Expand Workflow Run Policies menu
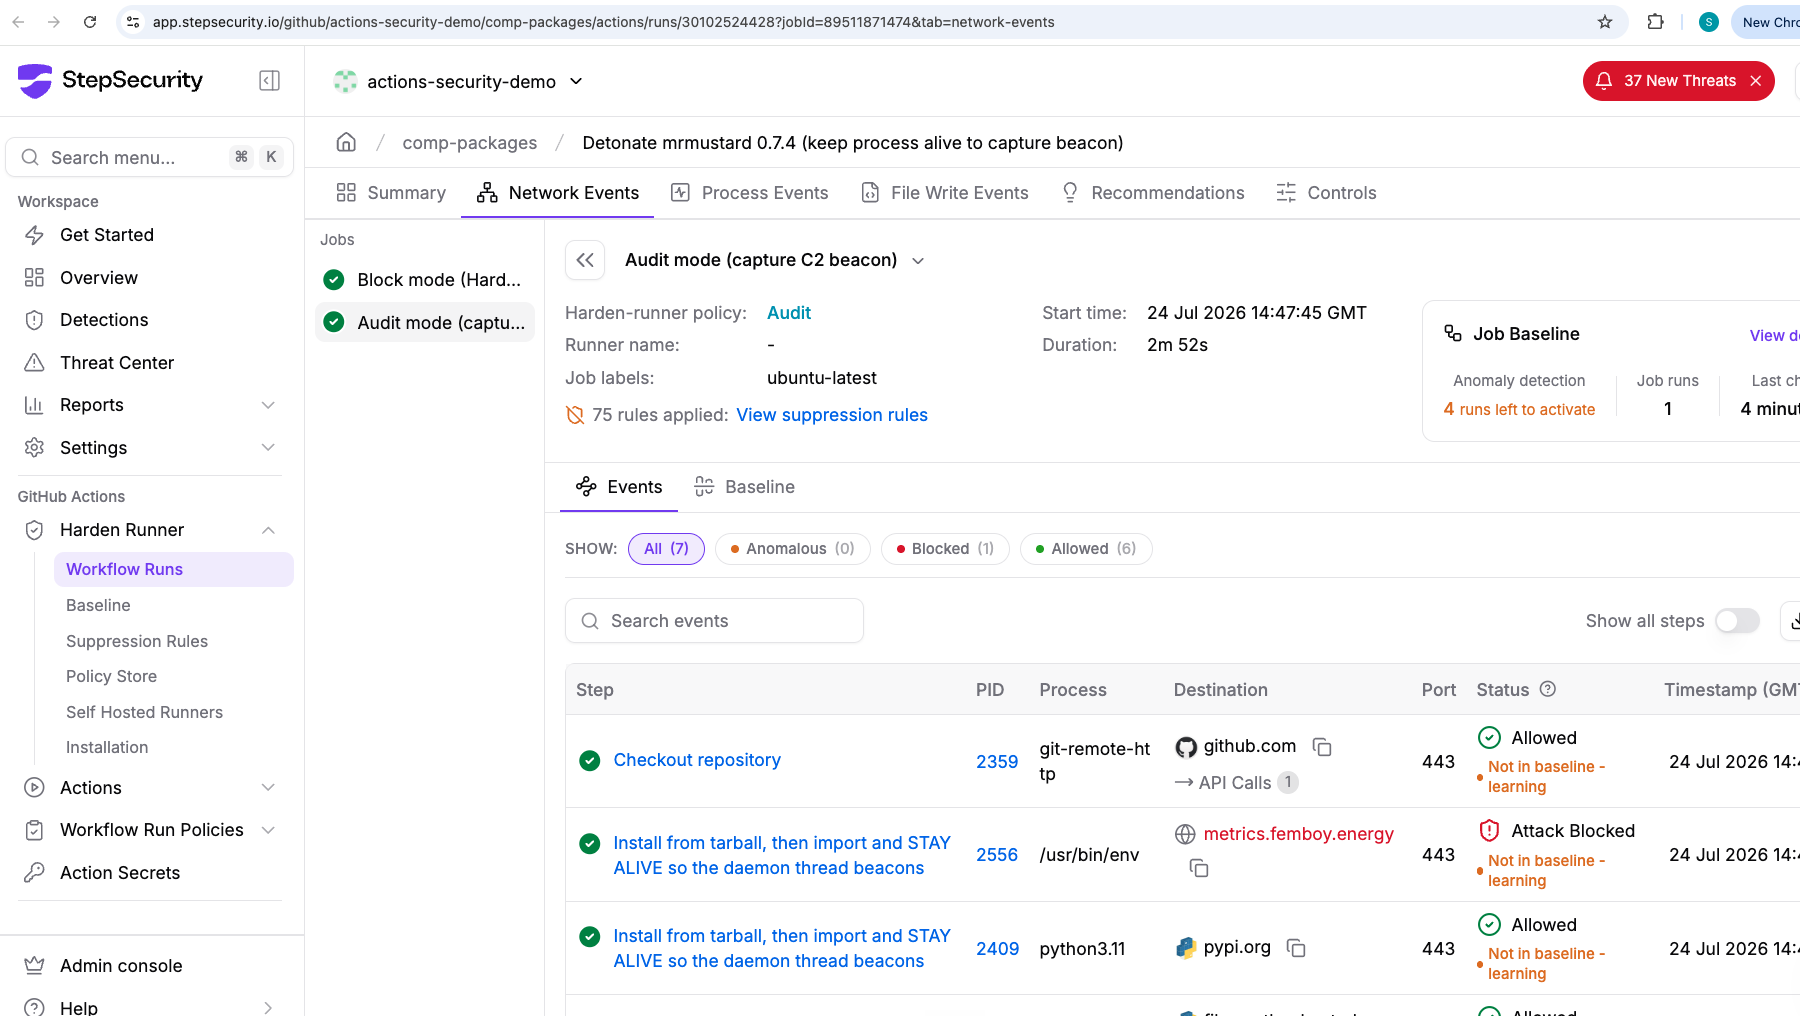Image resolution: width=1800 pixels, height=1016 pixels. coord(268,830)
